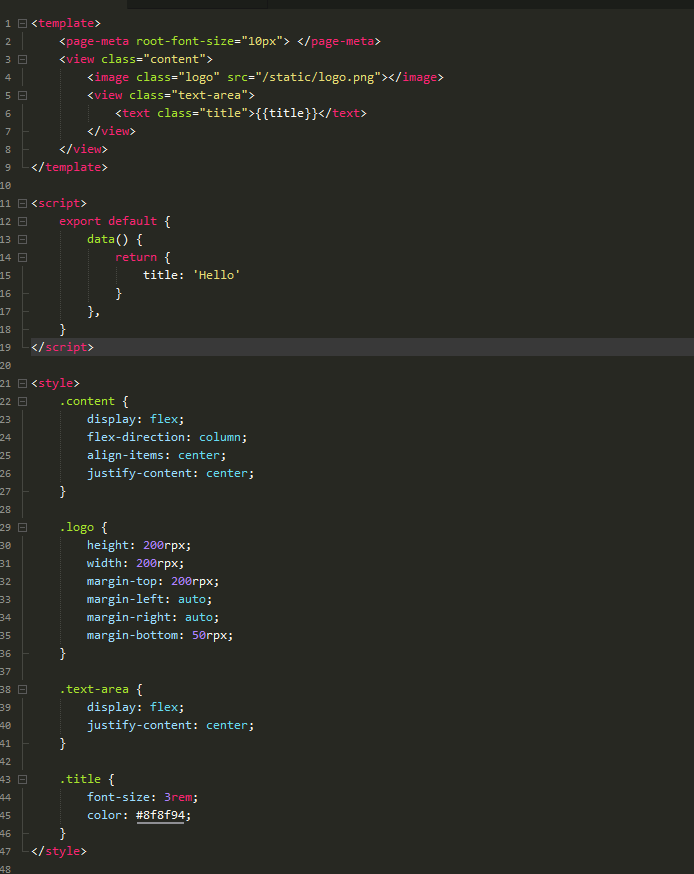Collapse the .text-area rule fold marker
Viewport: 694px width, 874px height.
[22, 690]
